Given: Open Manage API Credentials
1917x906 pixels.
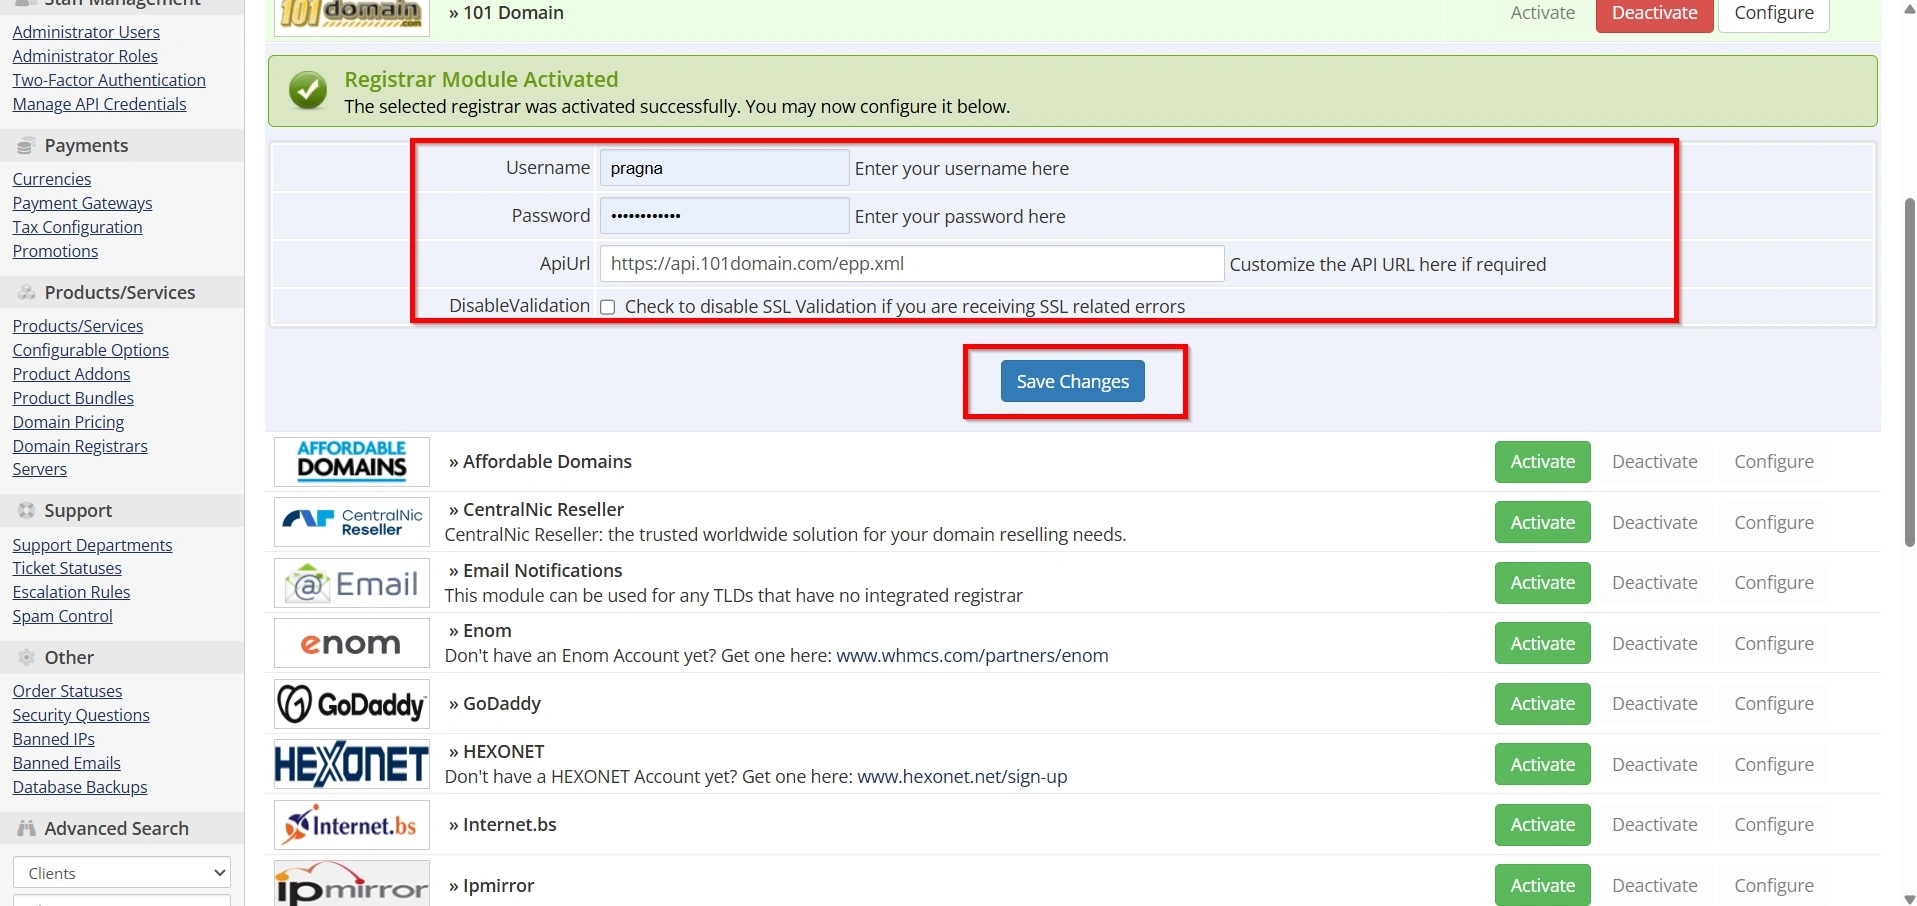Looking at the screenshot, I should (x=99, y=104).
